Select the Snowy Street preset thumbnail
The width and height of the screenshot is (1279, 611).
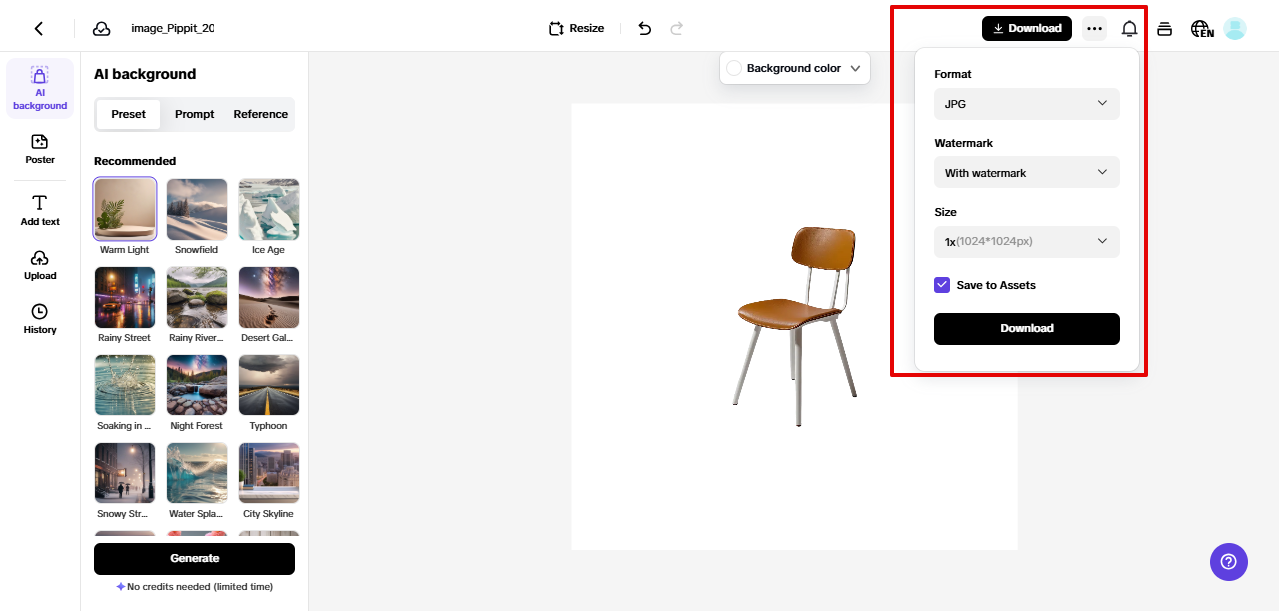(125, 473)
